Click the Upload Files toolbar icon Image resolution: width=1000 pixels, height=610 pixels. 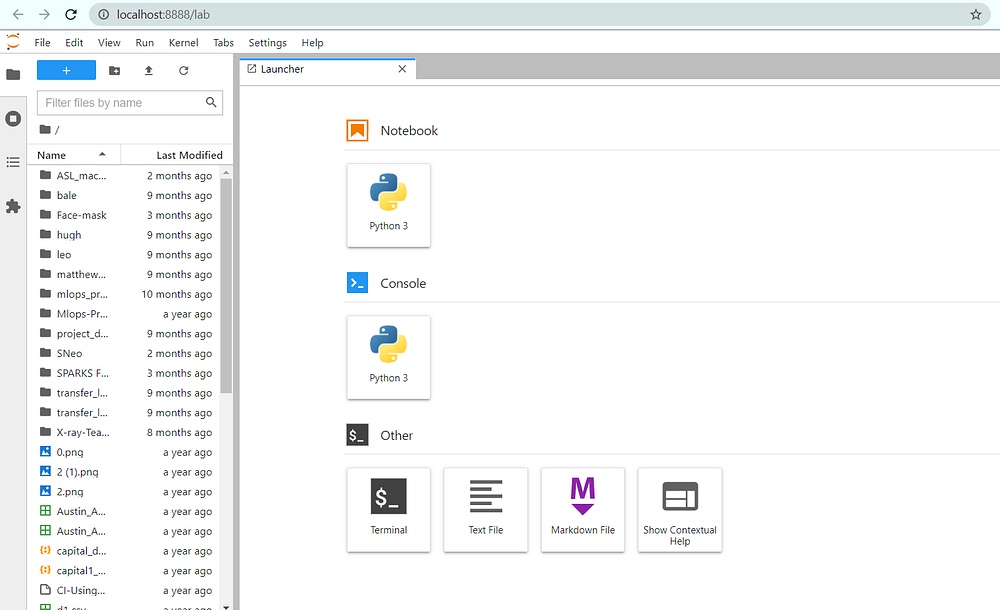click(149, 70)
